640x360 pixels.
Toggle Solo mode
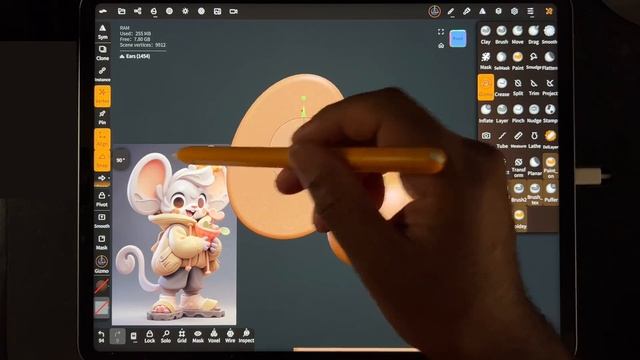pos(166,336)
